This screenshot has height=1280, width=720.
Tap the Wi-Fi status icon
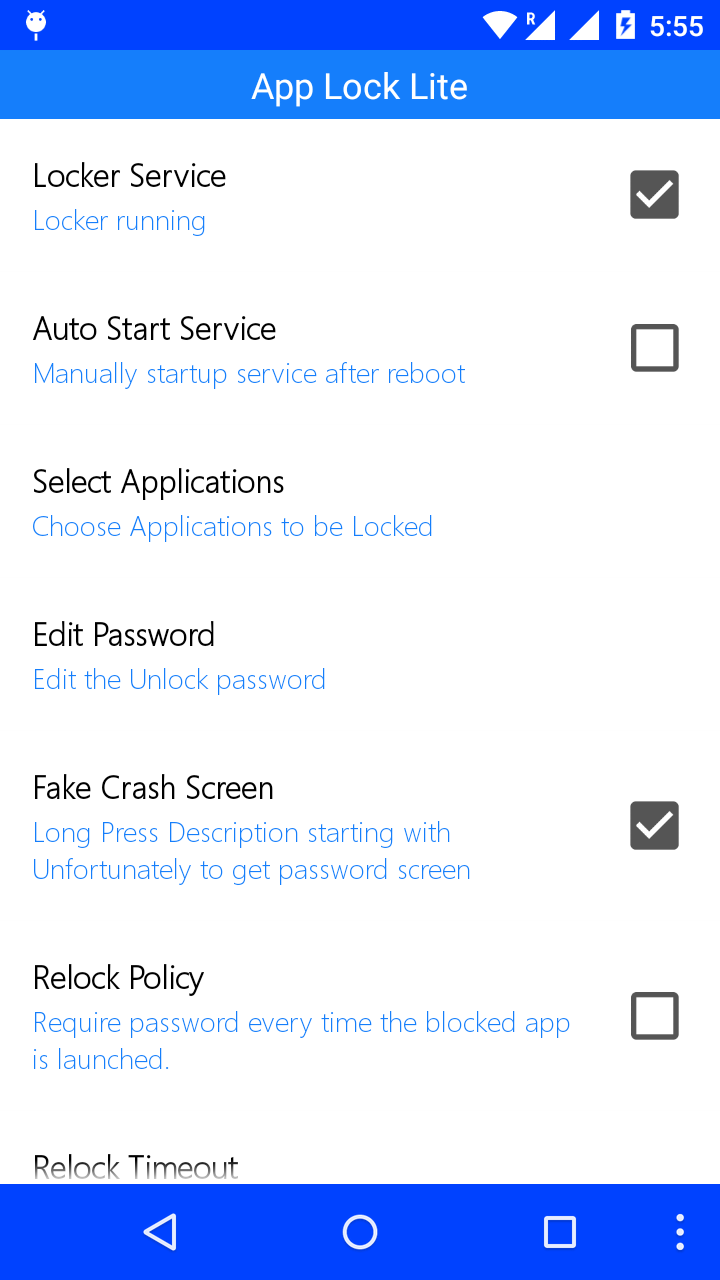499,25
